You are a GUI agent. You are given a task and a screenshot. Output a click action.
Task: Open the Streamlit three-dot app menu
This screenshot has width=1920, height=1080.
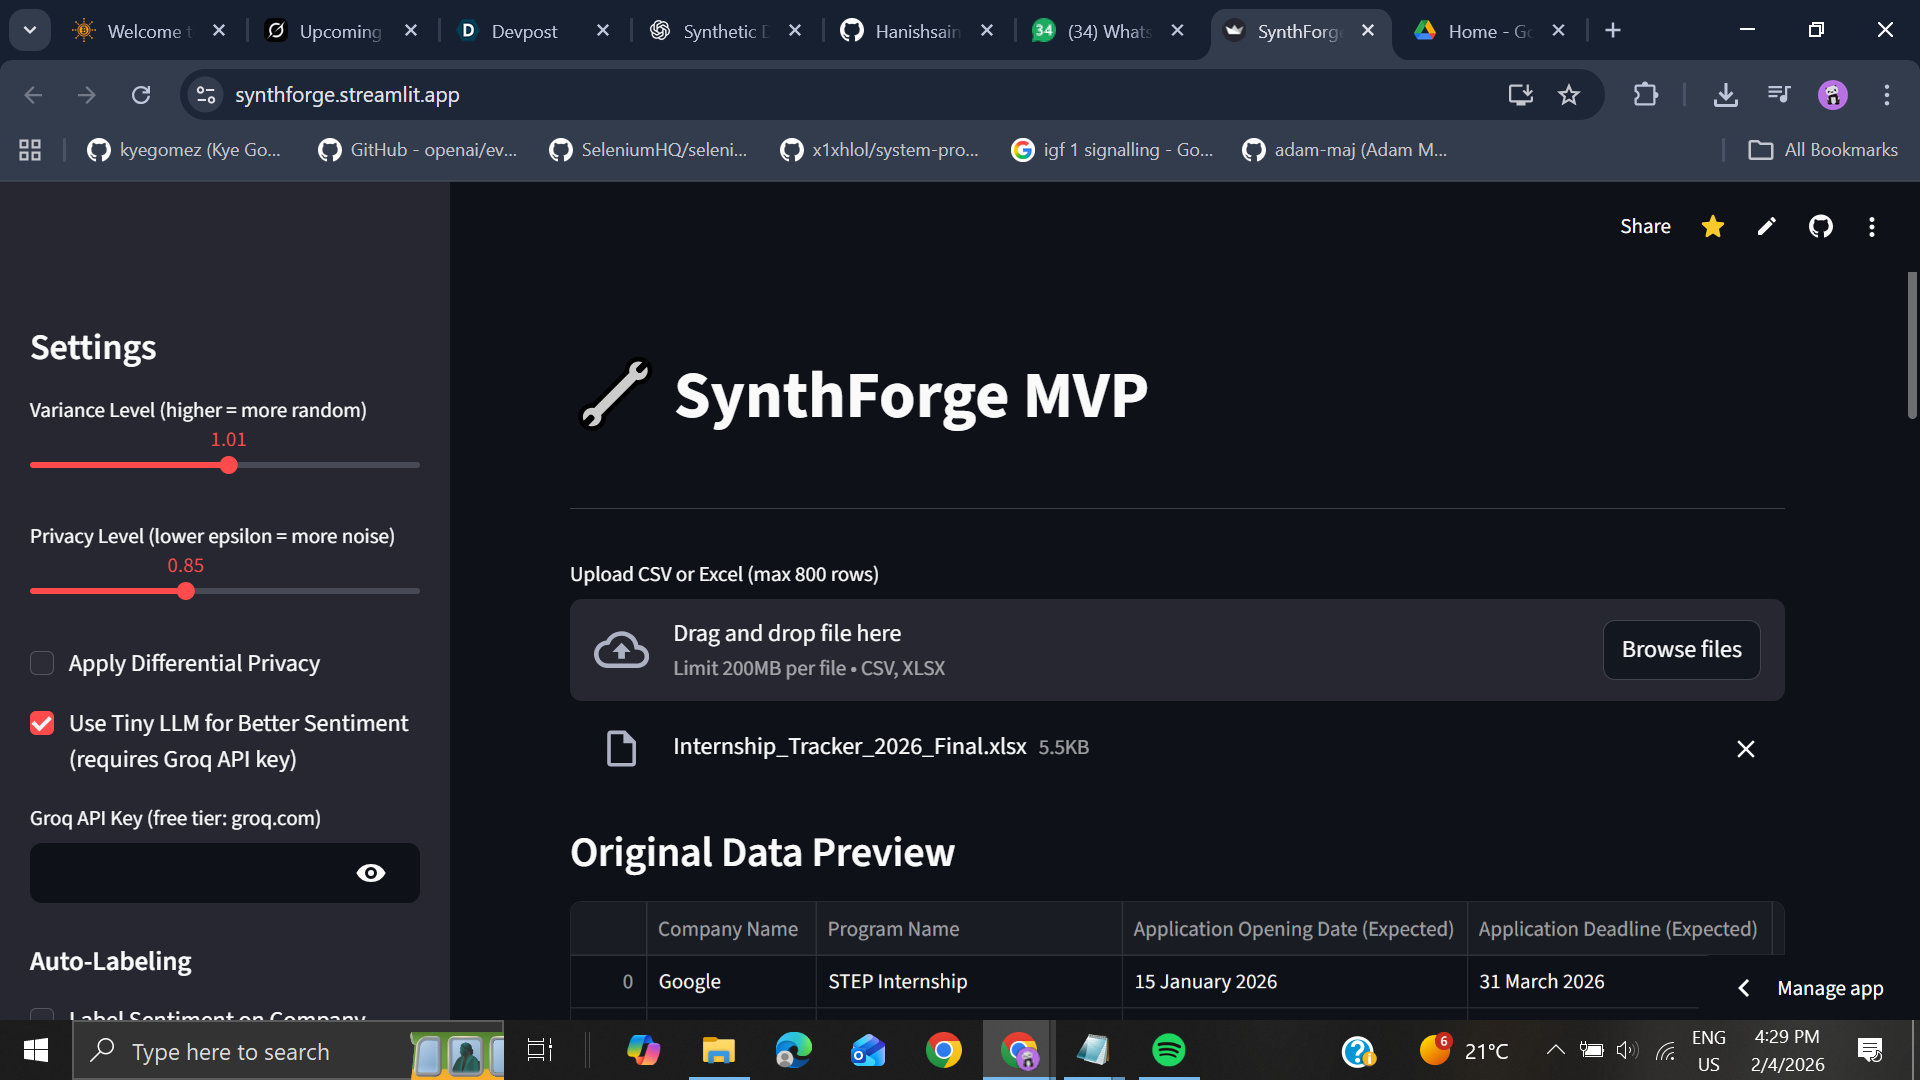1871,227
